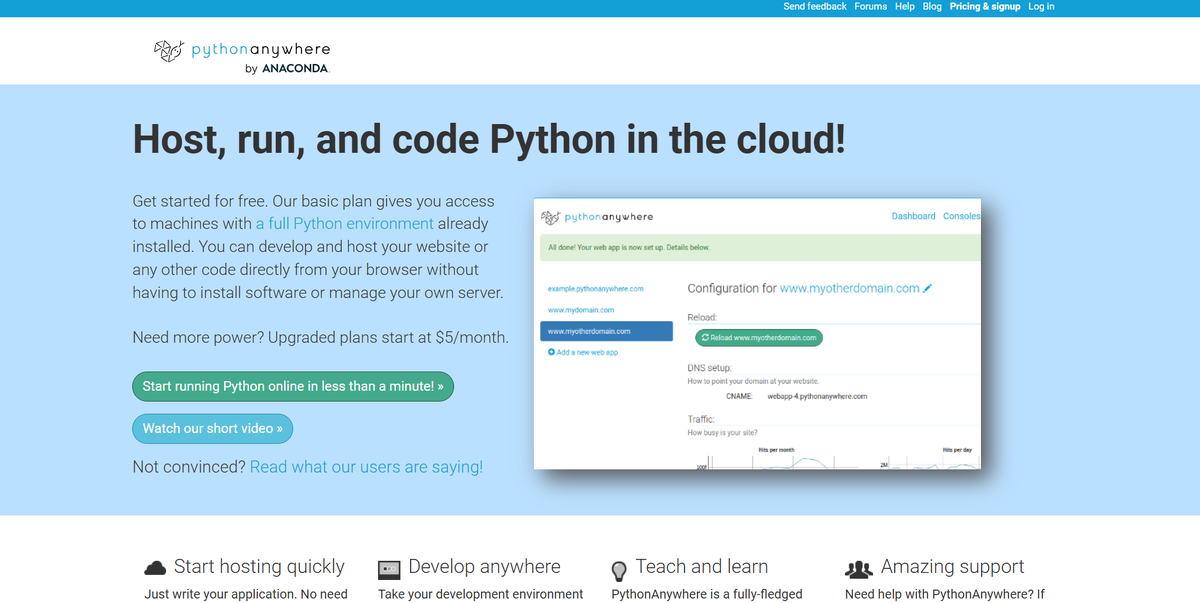The height and width of the screenshot is (603, 1200).
Task: Go to the Blog
Action: coord(932,6)
